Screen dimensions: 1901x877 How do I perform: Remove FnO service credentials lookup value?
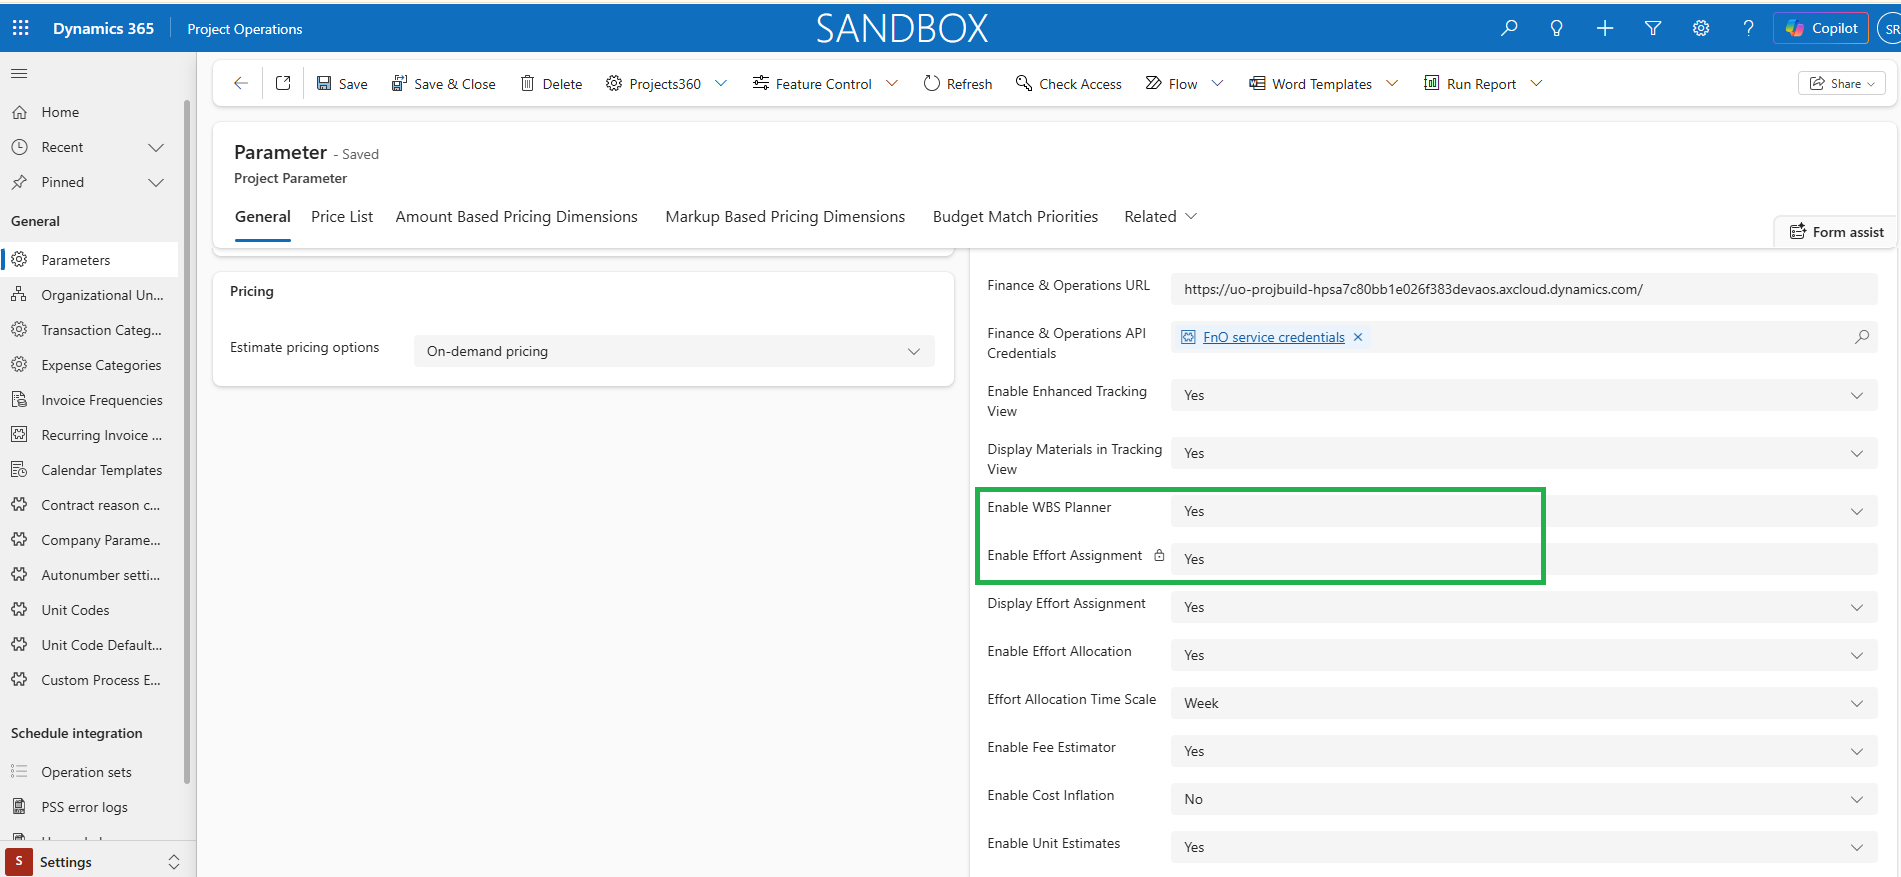click(1358, 337)
